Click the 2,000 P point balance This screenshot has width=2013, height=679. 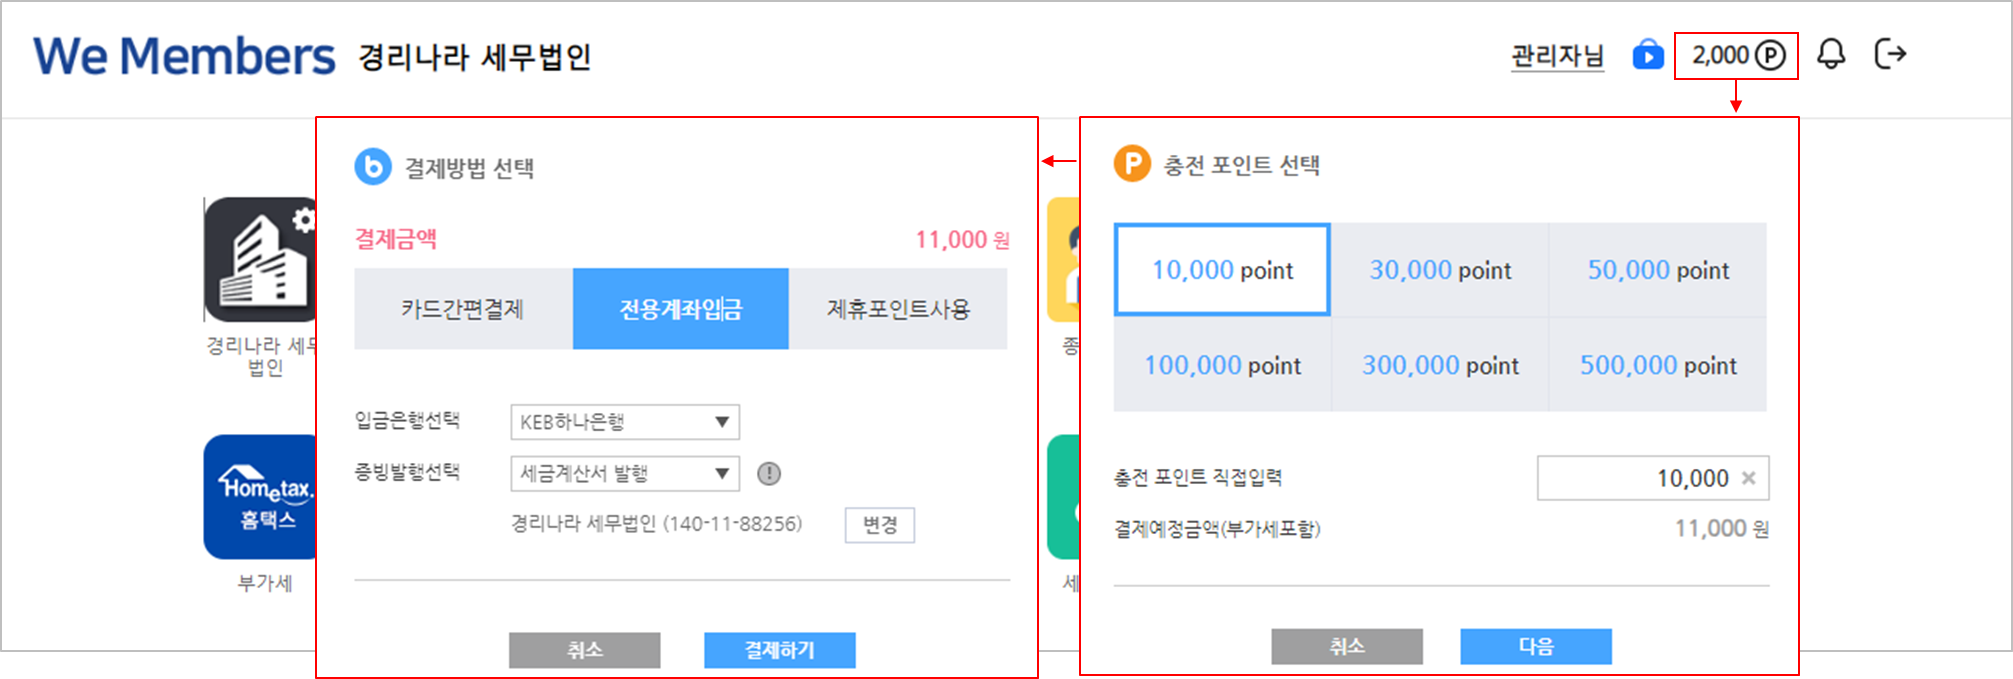coord(1736,56)
